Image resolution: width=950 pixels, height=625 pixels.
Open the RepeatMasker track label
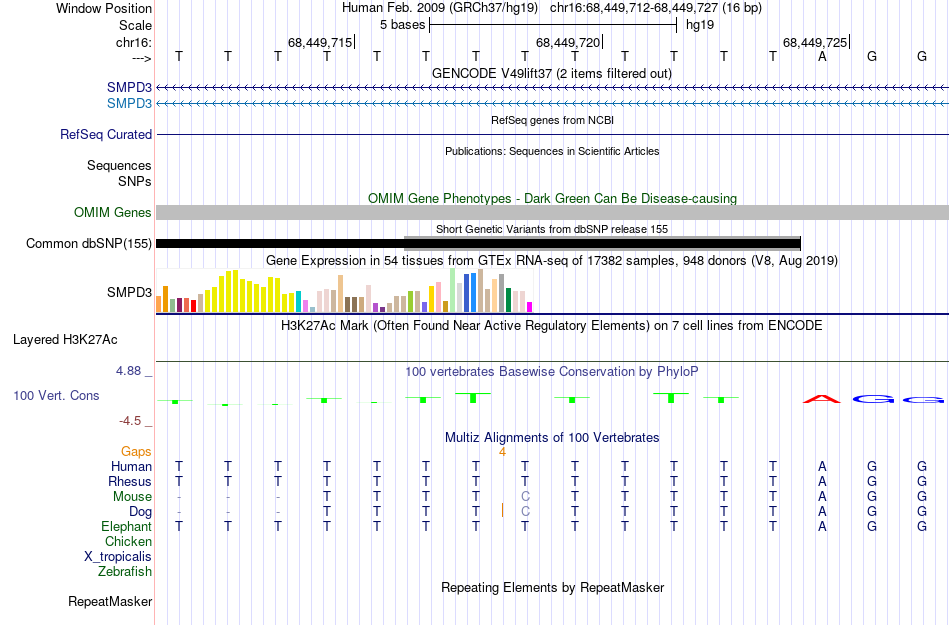click(x=110, y=601)
